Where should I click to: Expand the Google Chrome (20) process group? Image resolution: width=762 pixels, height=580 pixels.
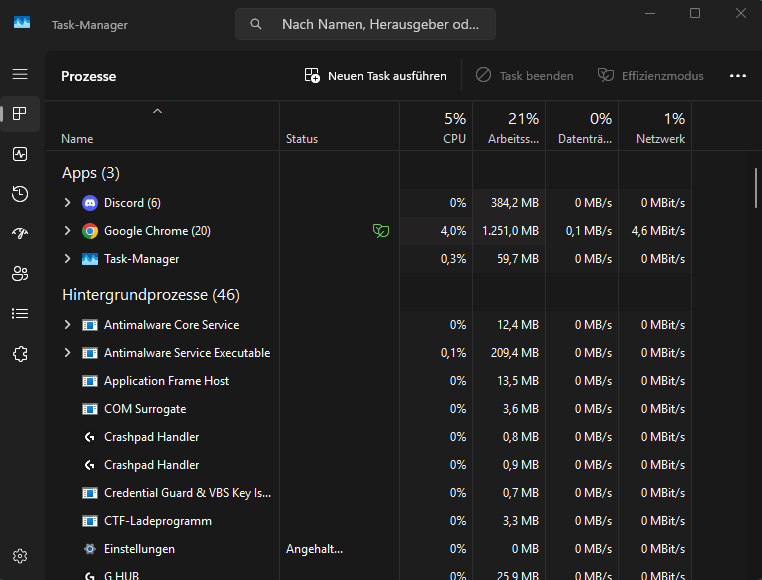click(x=68, y=231)
